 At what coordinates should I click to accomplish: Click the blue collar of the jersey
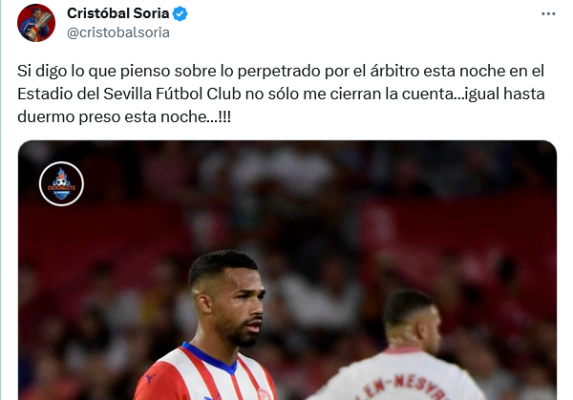[210, 358]
